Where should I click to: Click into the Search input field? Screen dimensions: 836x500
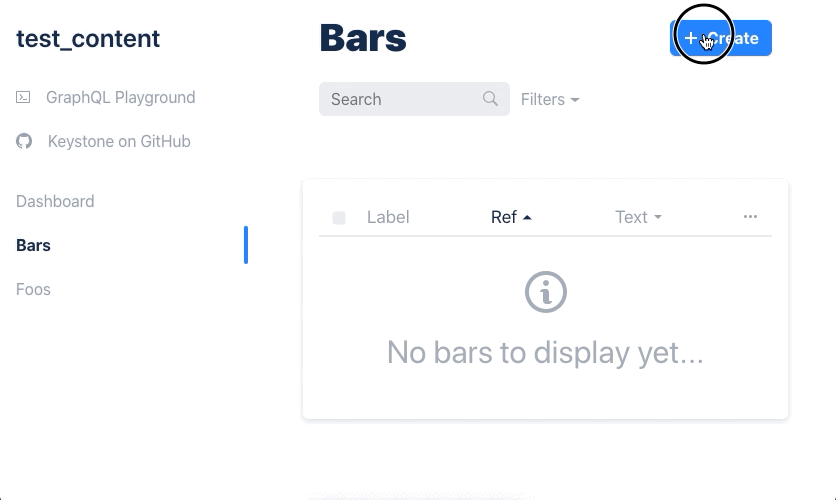(x=414, y=99)
